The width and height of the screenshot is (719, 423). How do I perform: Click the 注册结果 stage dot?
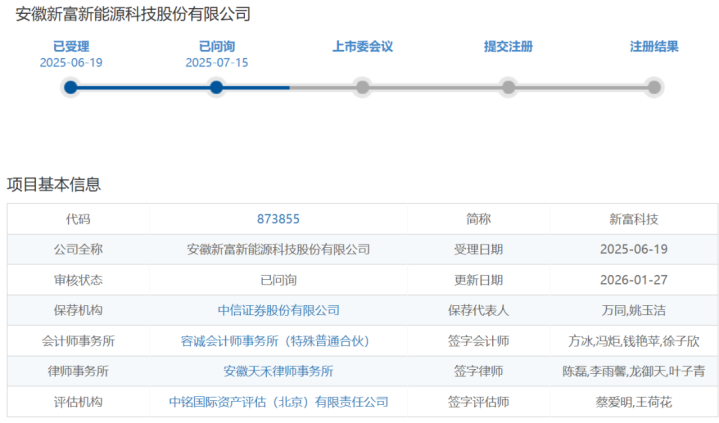[x=654, y=87]
